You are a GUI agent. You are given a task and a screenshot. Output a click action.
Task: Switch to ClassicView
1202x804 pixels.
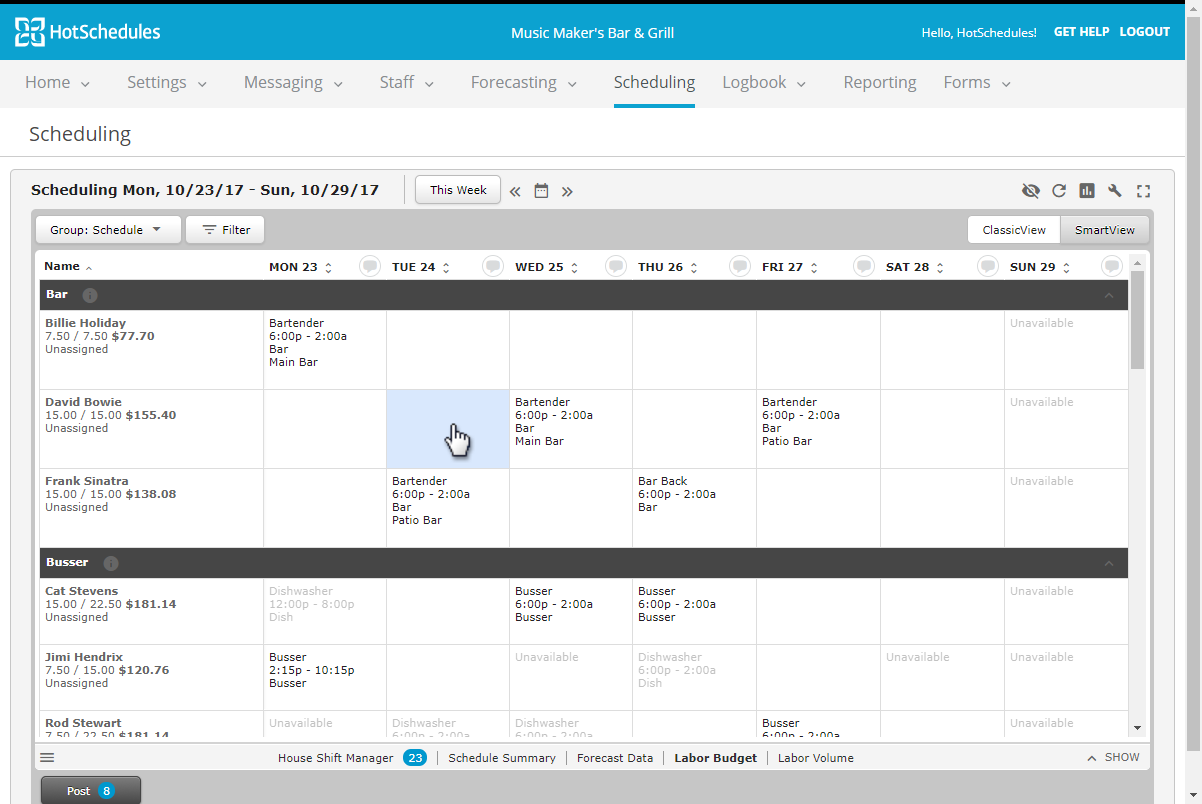coord(1014,230)
